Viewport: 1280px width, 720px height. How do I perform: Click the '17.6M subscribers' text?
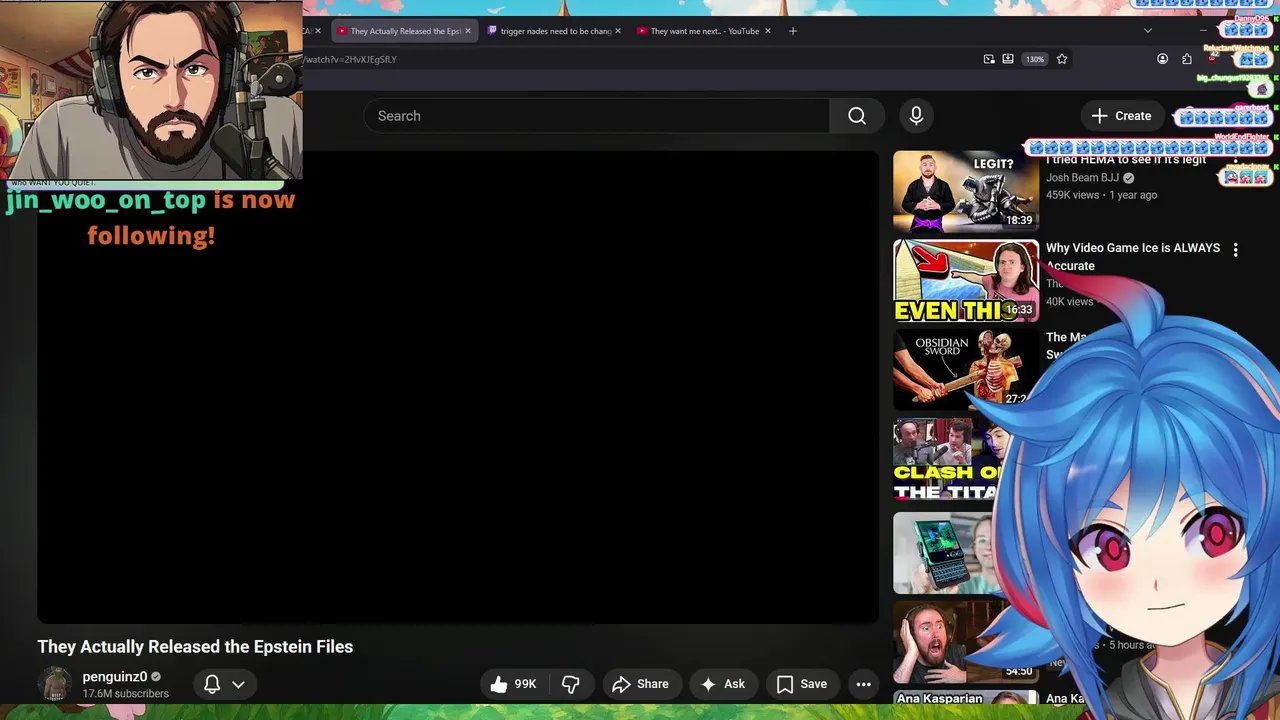coord(125,694)
